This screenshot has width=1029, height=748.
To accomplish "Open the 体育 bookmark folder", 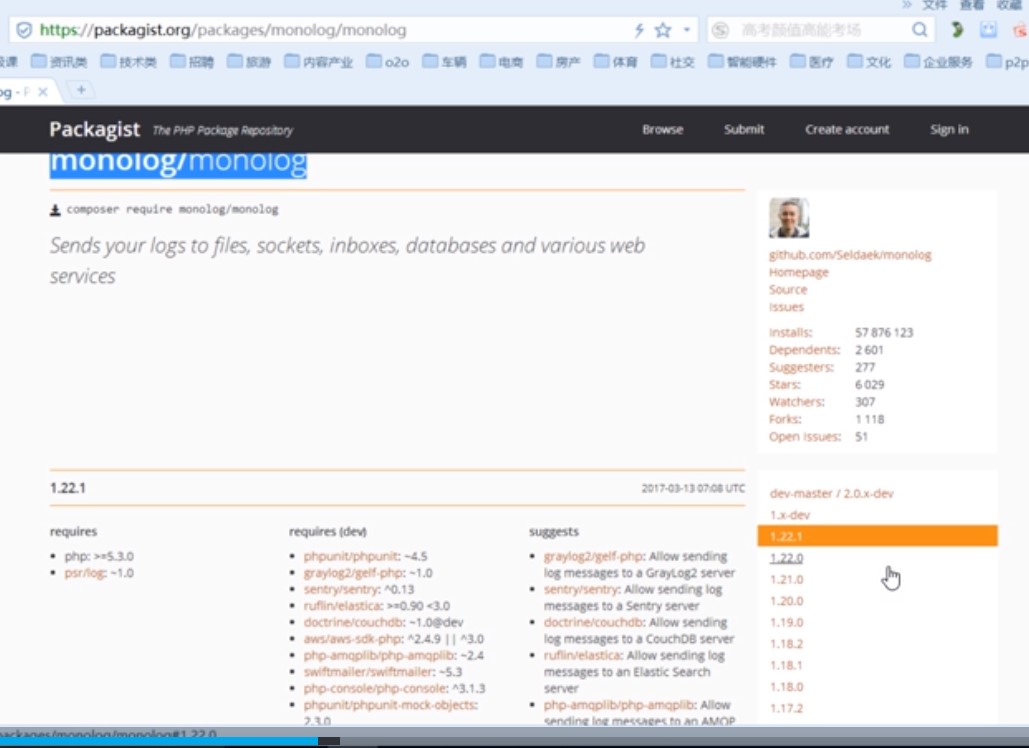I will pyautogui.click(x=616, y=62).
